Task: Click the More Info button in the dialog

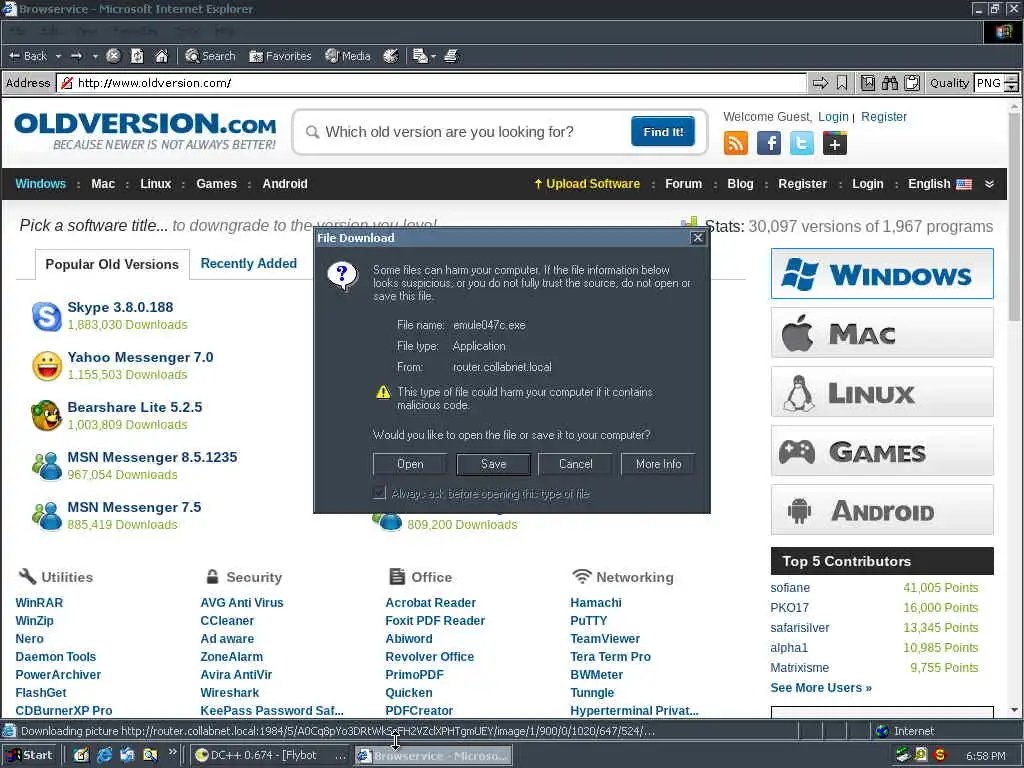Action: [x=658, y=464]
